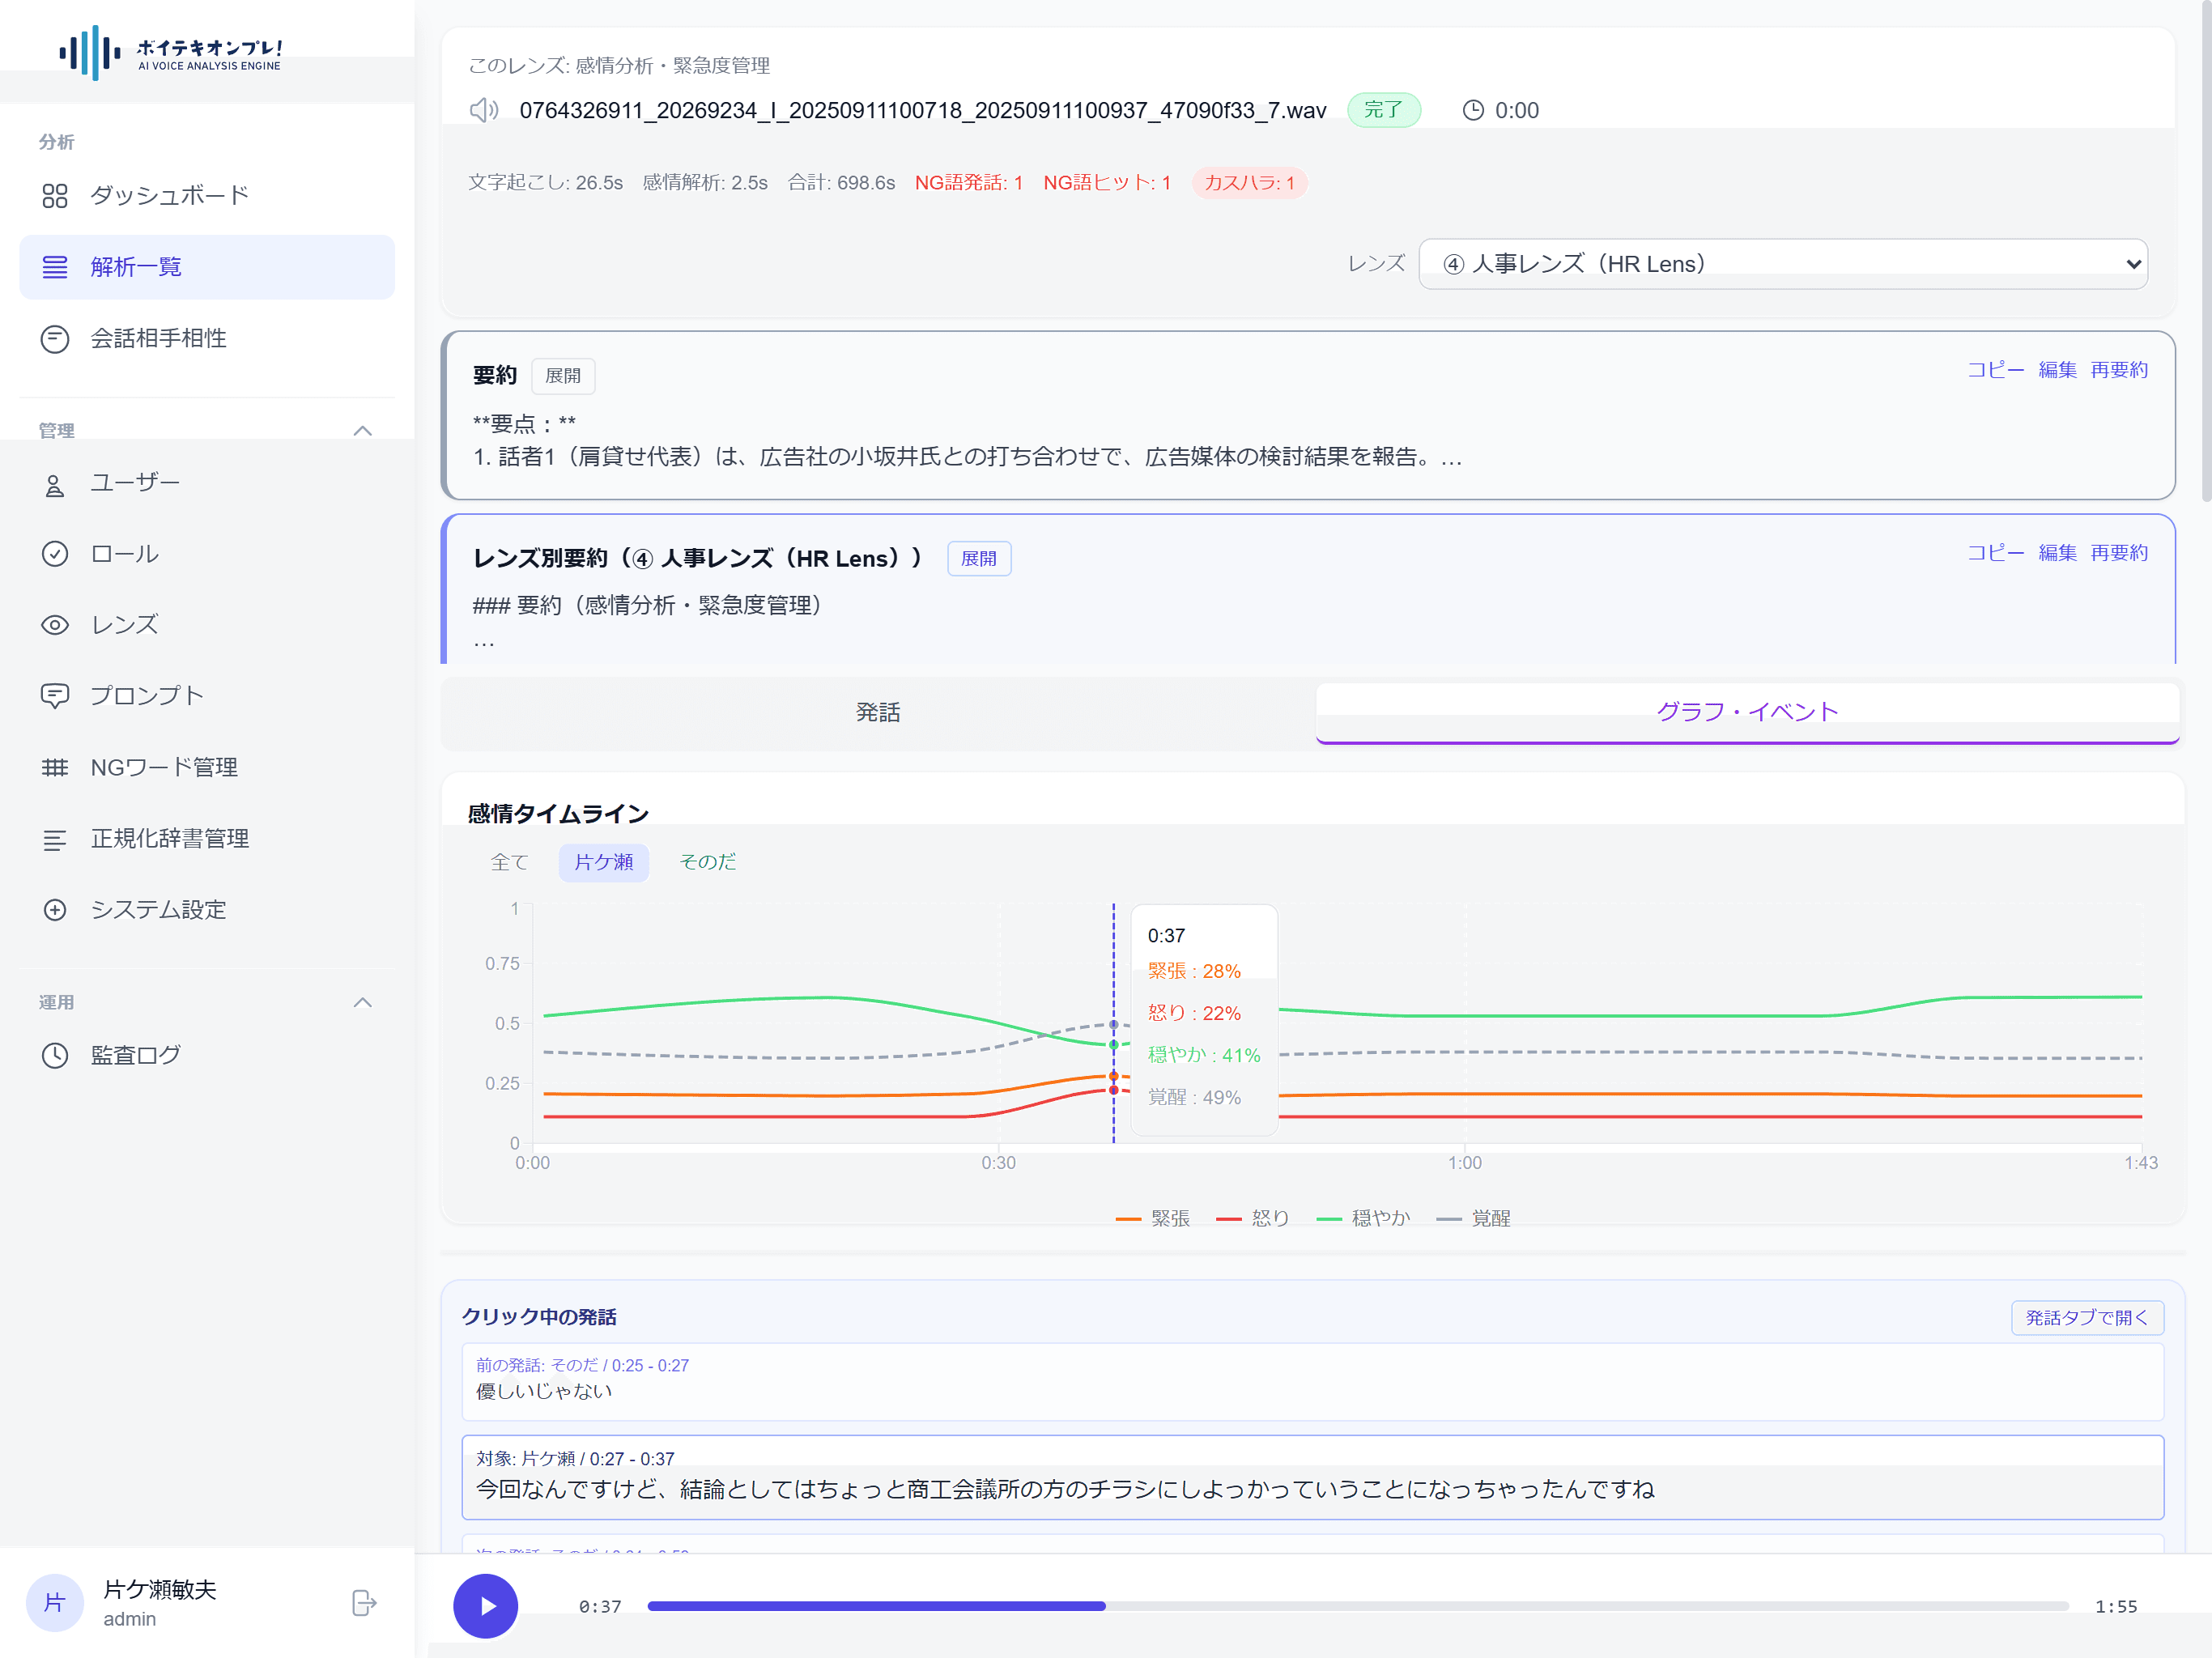Screen dimensions: 2212x1658
Task: Click the audio playback progress bar
Action: 1357,1606
